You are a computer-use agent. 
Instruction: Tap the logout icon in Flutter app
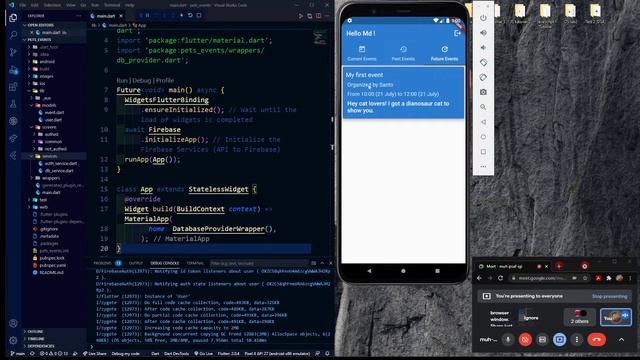(x=457, y=33)
